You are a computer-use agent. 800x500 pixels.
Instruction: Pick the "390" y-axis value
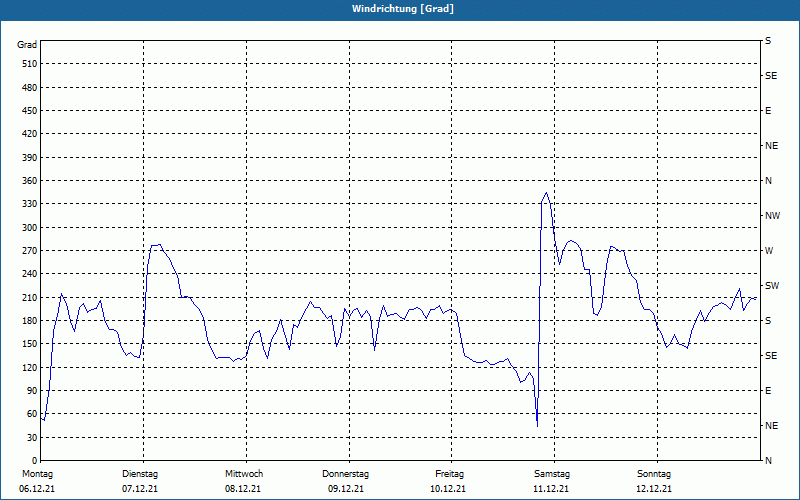(x=30, y=158)
